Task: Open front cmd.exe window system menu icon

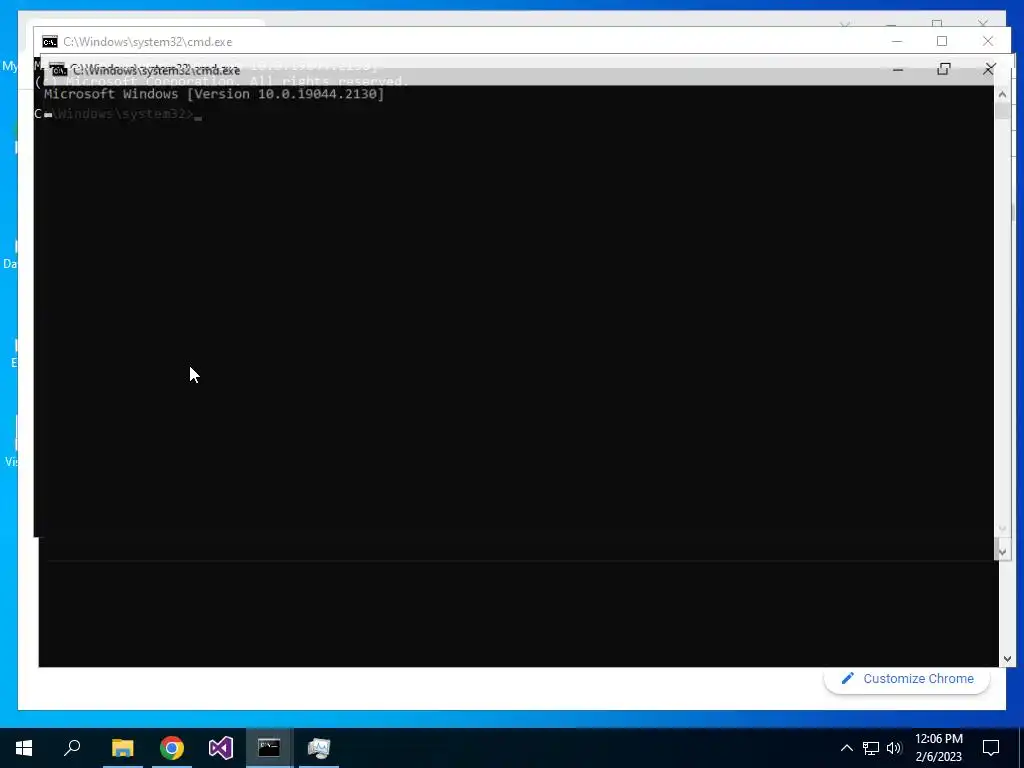Action: (x=59, y=70)
